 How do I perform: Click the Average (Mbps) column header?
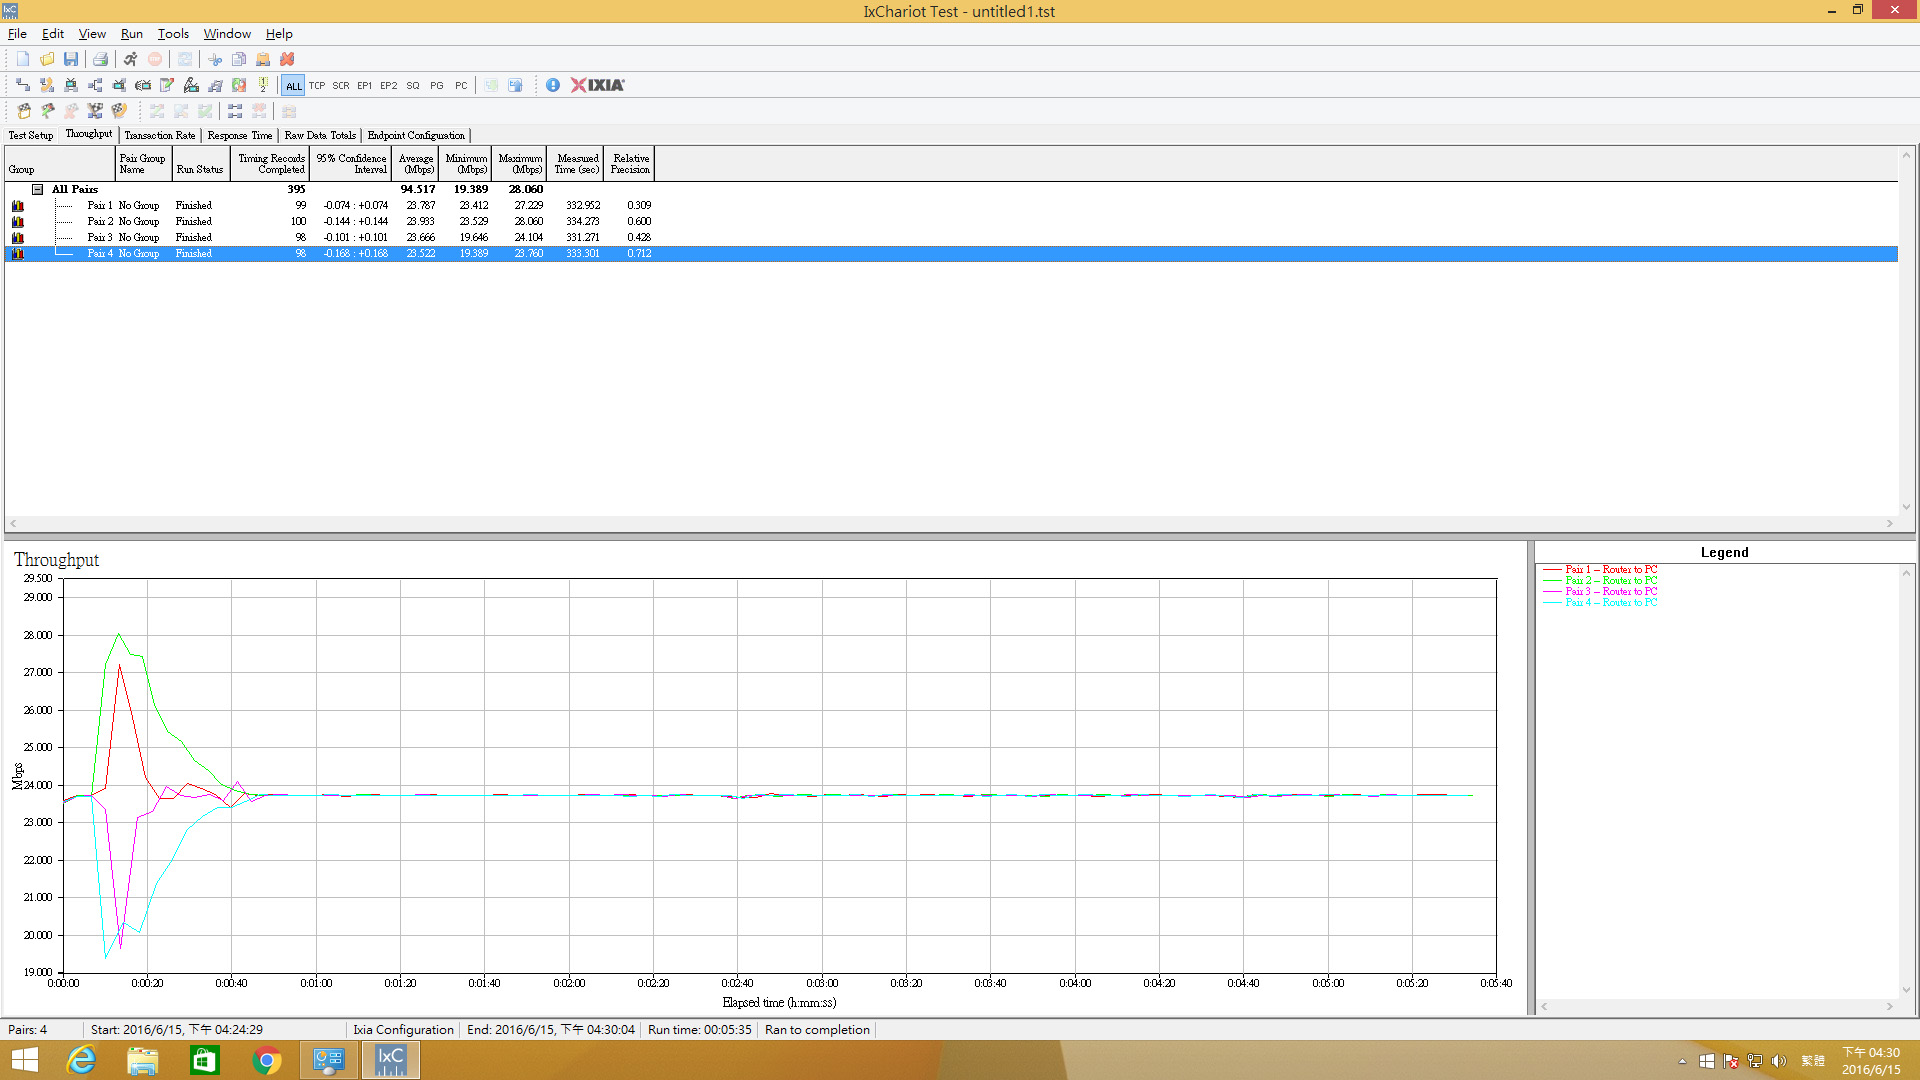[x=416, y=164]
